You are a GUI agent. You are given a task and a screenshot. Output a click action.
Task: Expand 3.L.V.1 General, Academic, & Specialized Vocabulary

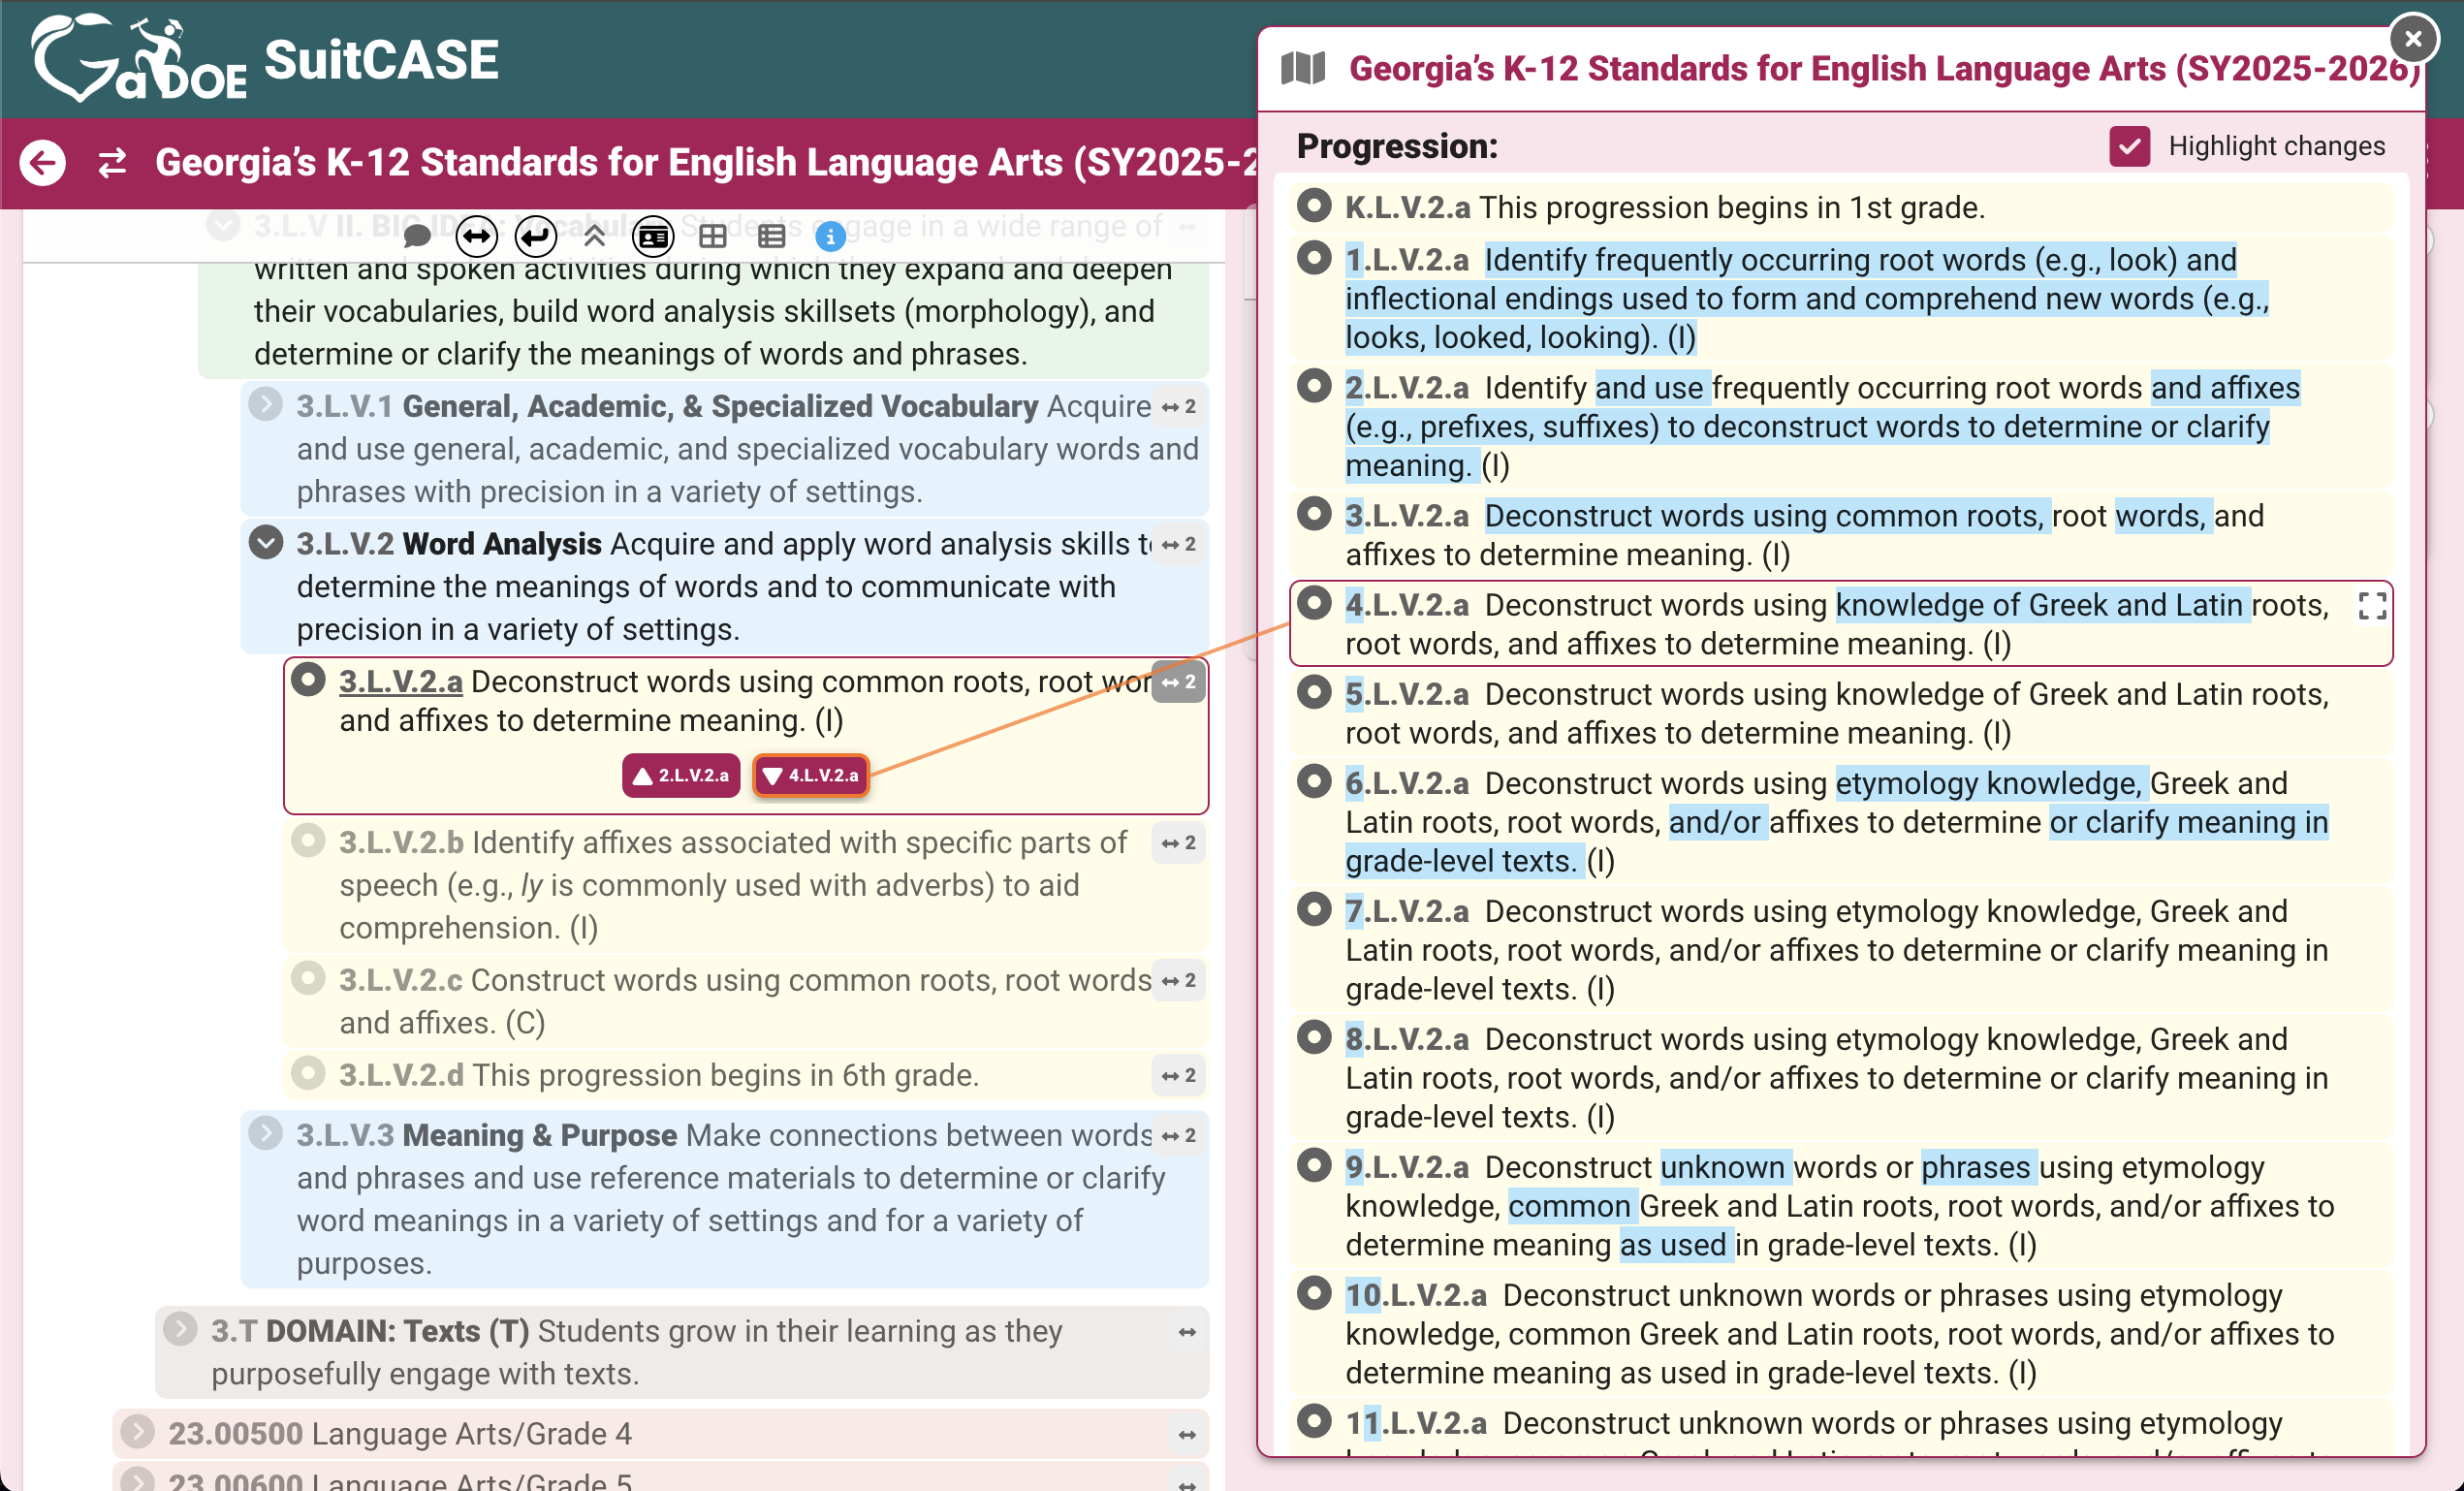point(265,405)
